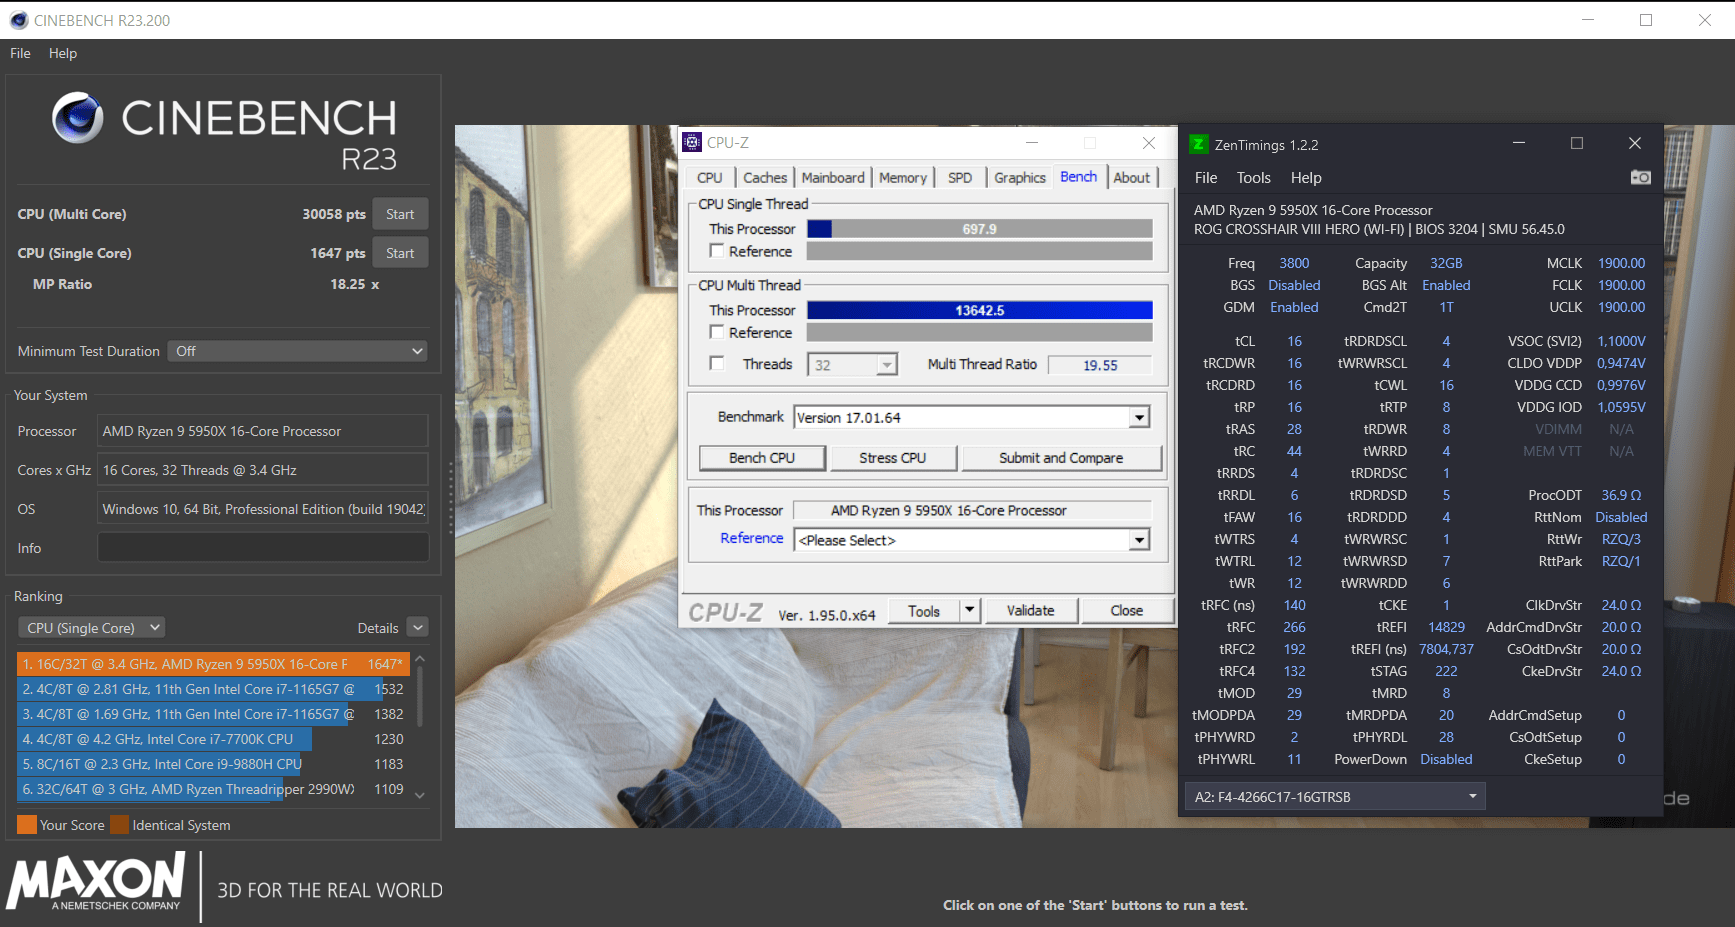The image size is (1735, 927).
Task: Toggle Multi Thread Reference checkbox in CPU-Z
Action: 716,332
